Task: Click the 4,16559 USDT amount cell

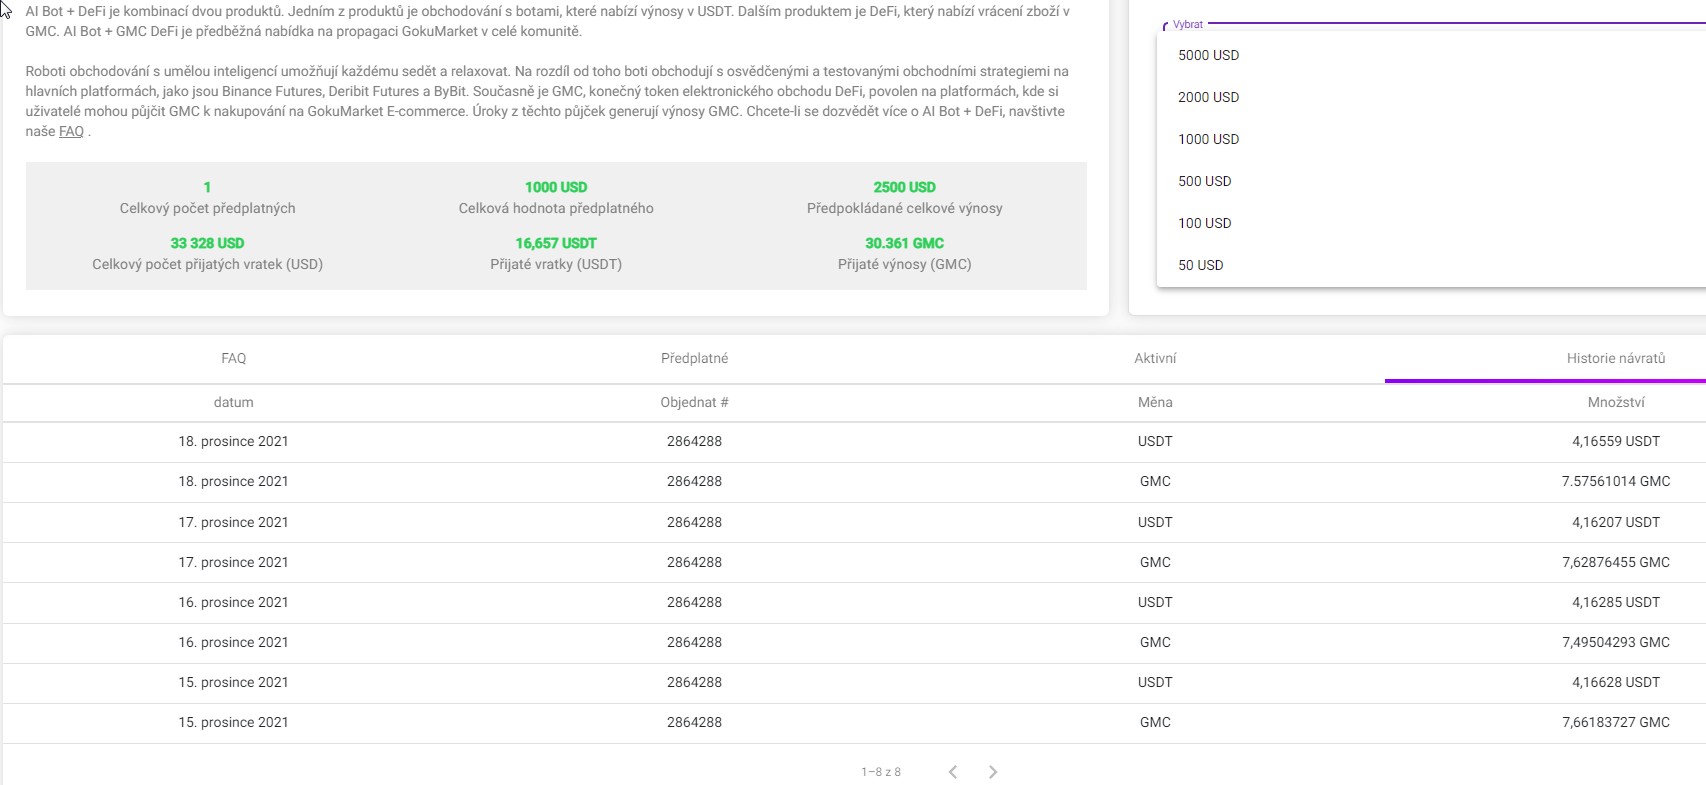Action: (x=1615, y=441)
